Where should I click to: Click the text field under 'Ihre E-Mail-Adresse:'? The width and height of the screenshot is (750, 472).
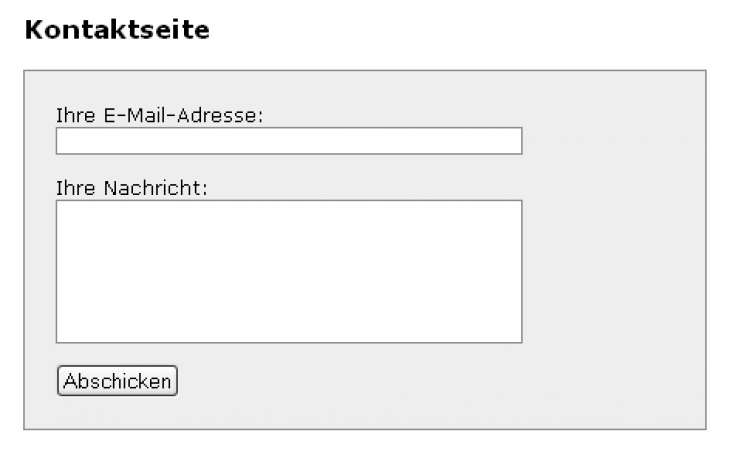288,142
